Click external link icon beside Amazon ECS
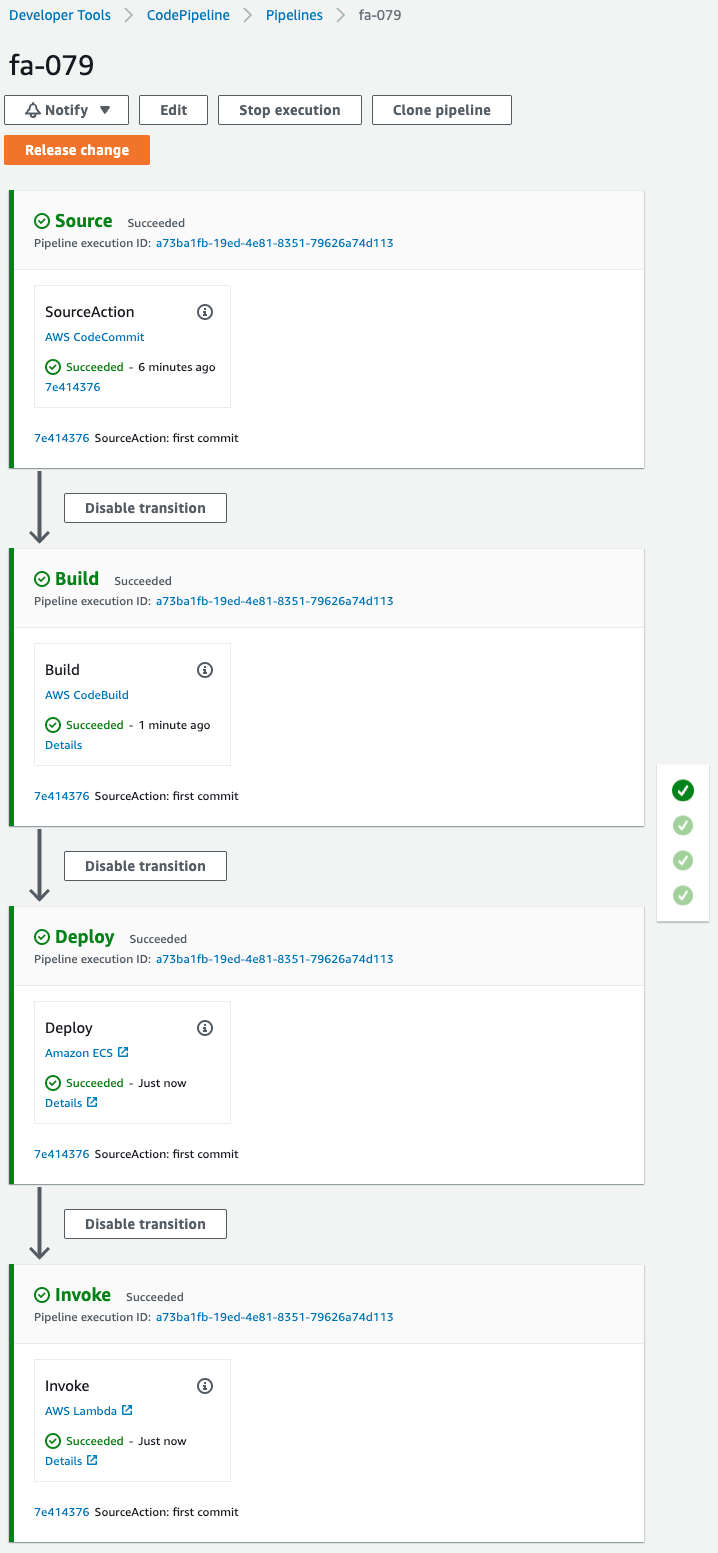This screenshot has height=1553, width=718. pos(123,1053)
